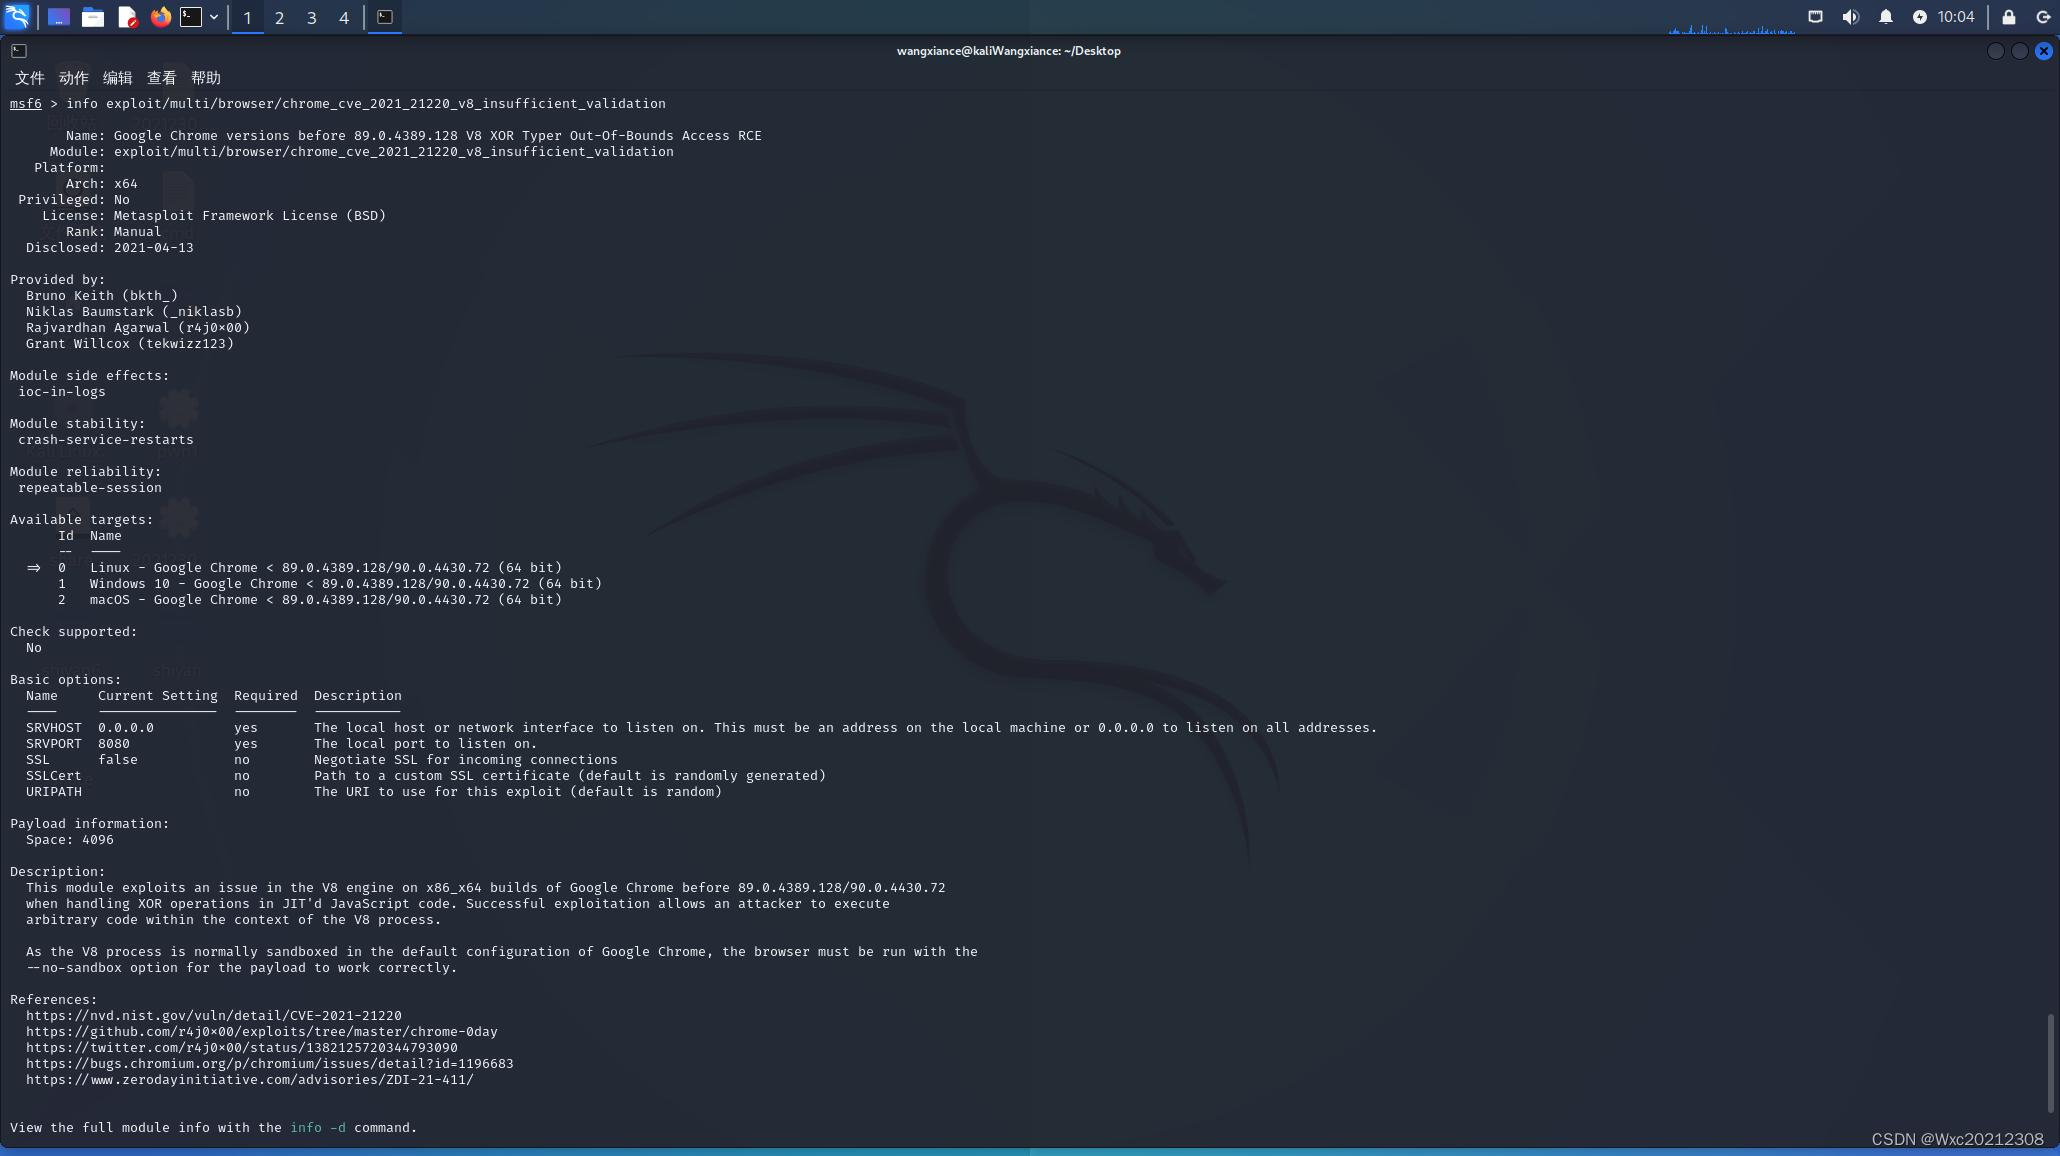Click the 10:04 clock in the panel
Screen dimensions: 2060x1156
coord(1956,17)
